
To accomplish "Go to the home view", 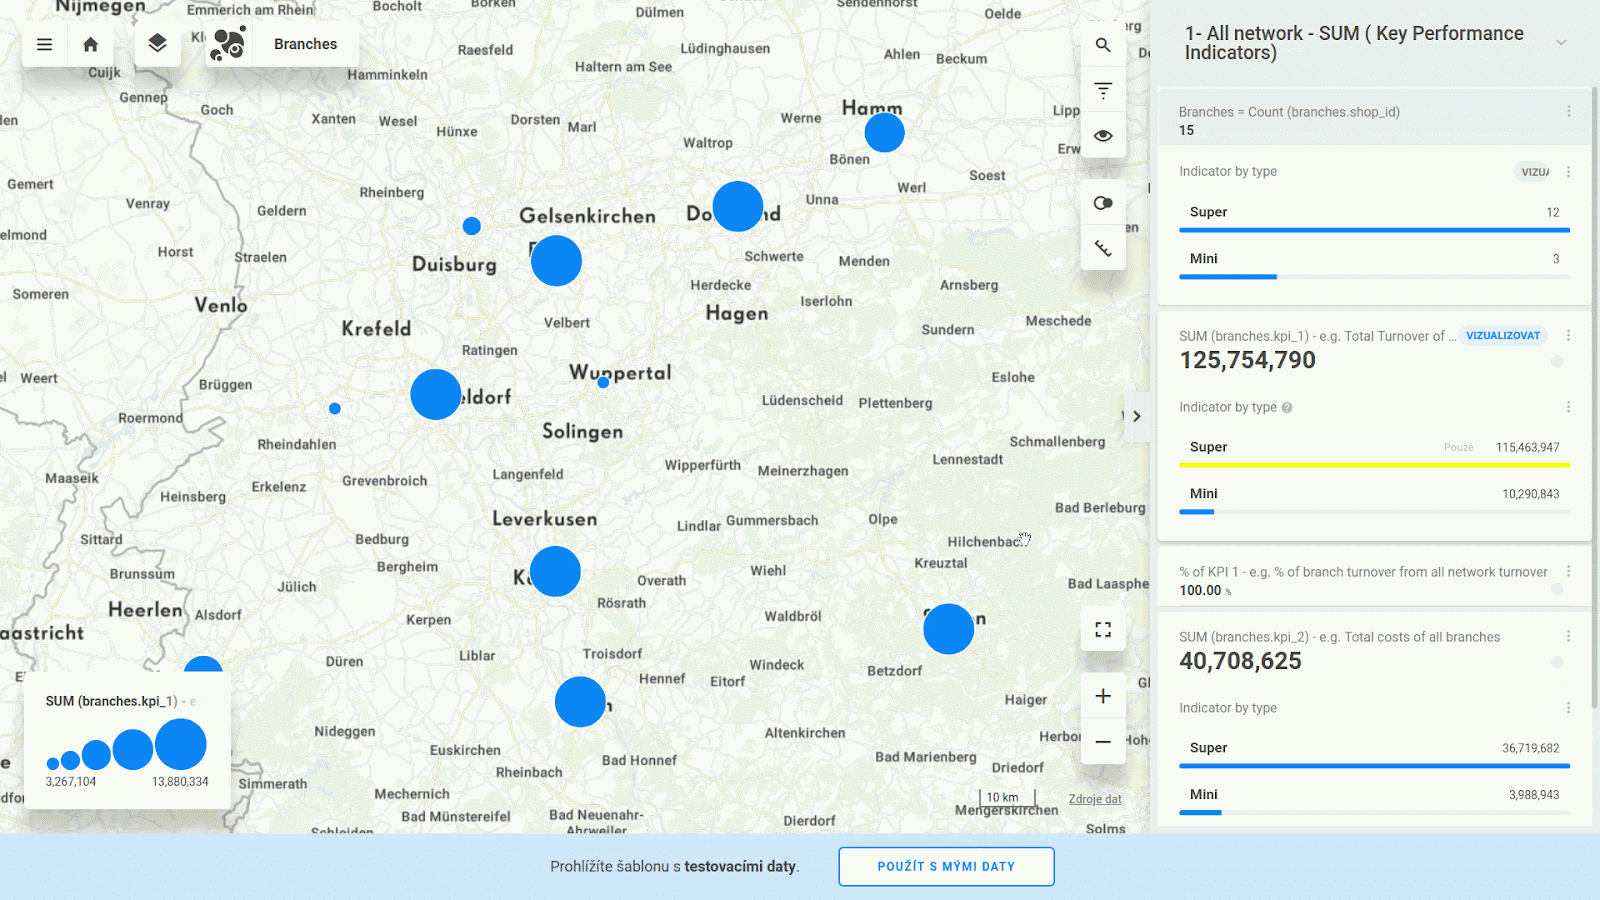I will (91, 44).
